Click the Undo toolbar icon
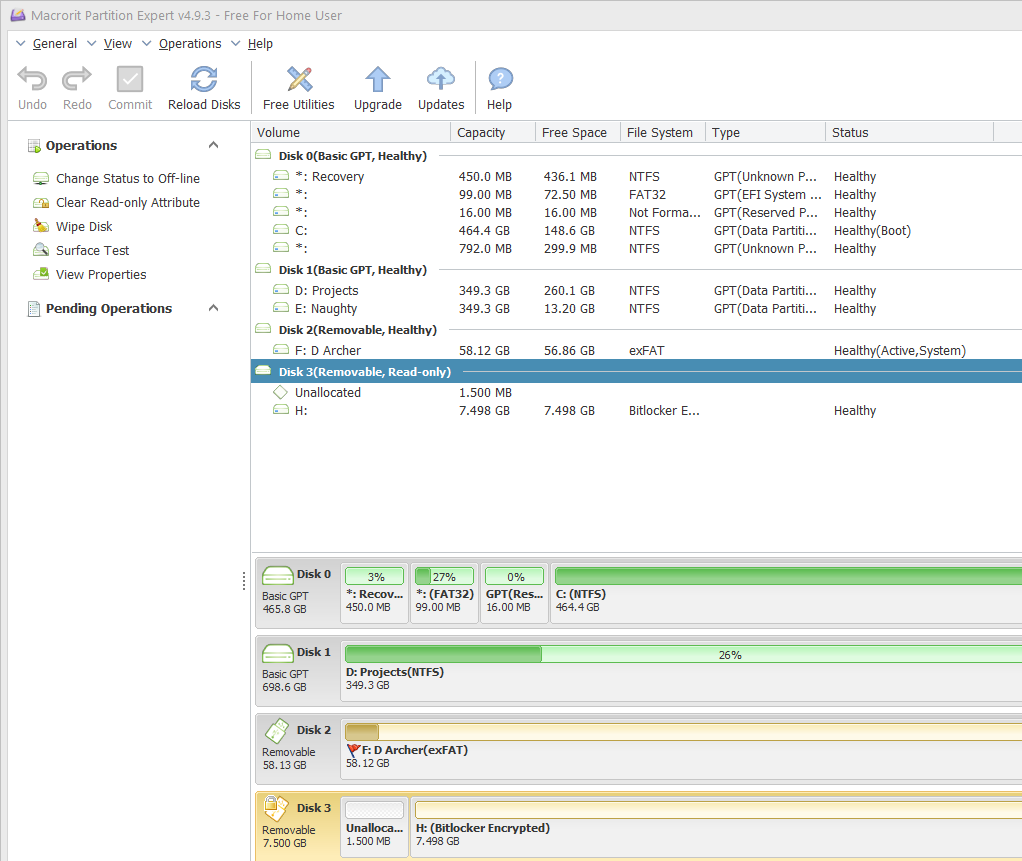1022x861 pixels. pos(32,79)
